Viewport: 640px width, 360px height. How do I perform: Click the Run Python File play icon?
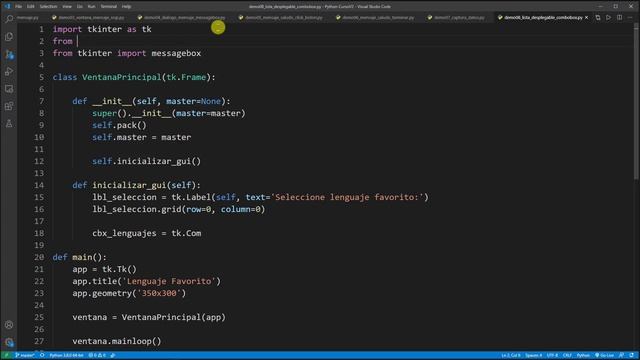click(x=609, y=18)
